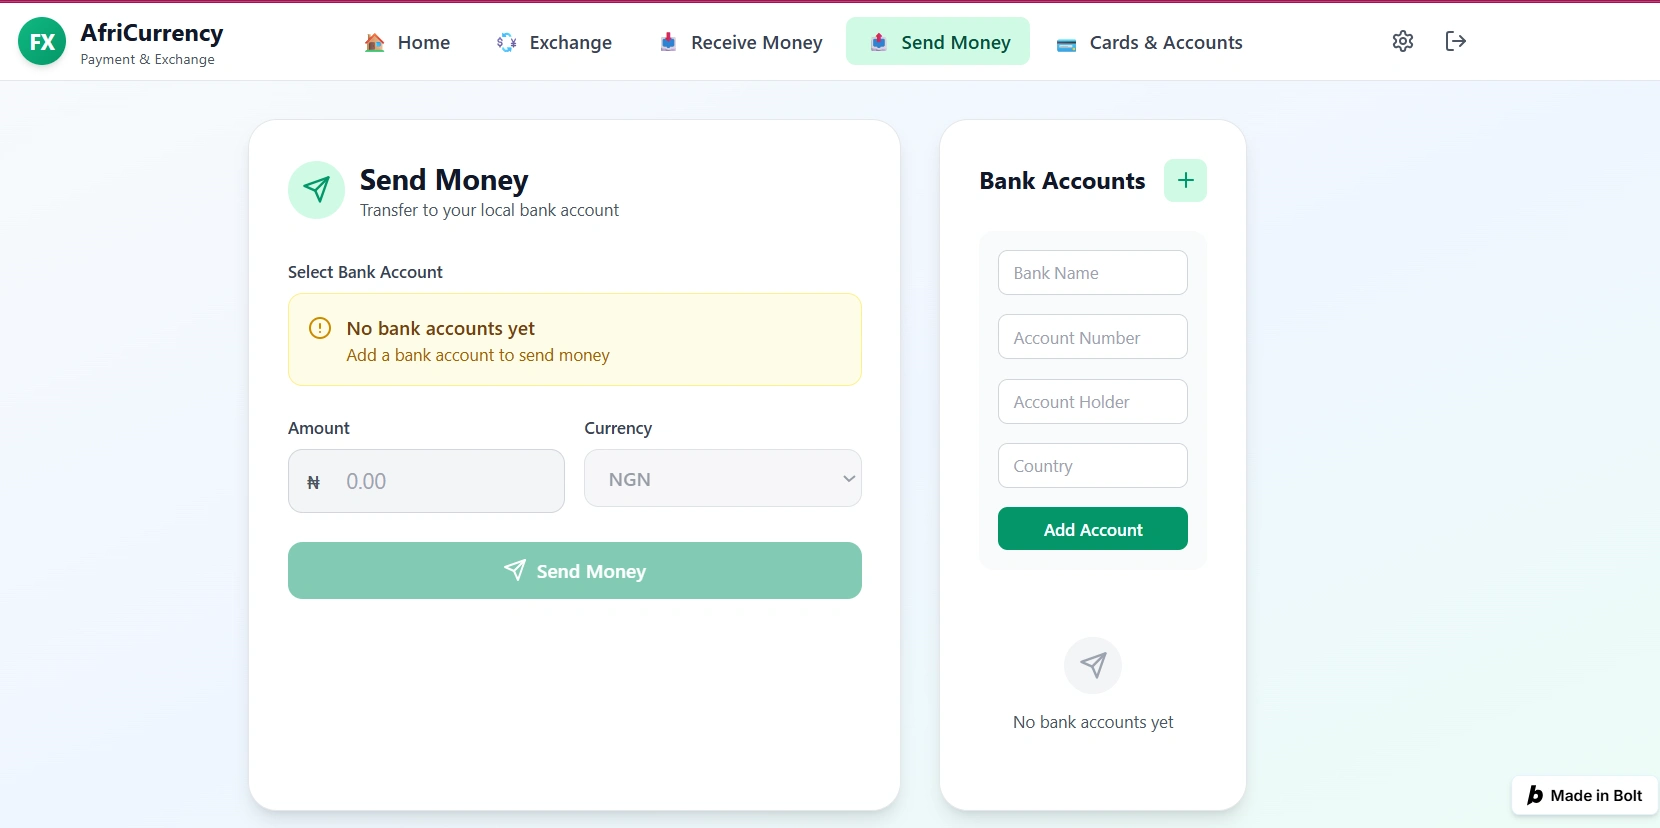
Task: Click into the Account Number field
Action: [x=1092, y=338]
